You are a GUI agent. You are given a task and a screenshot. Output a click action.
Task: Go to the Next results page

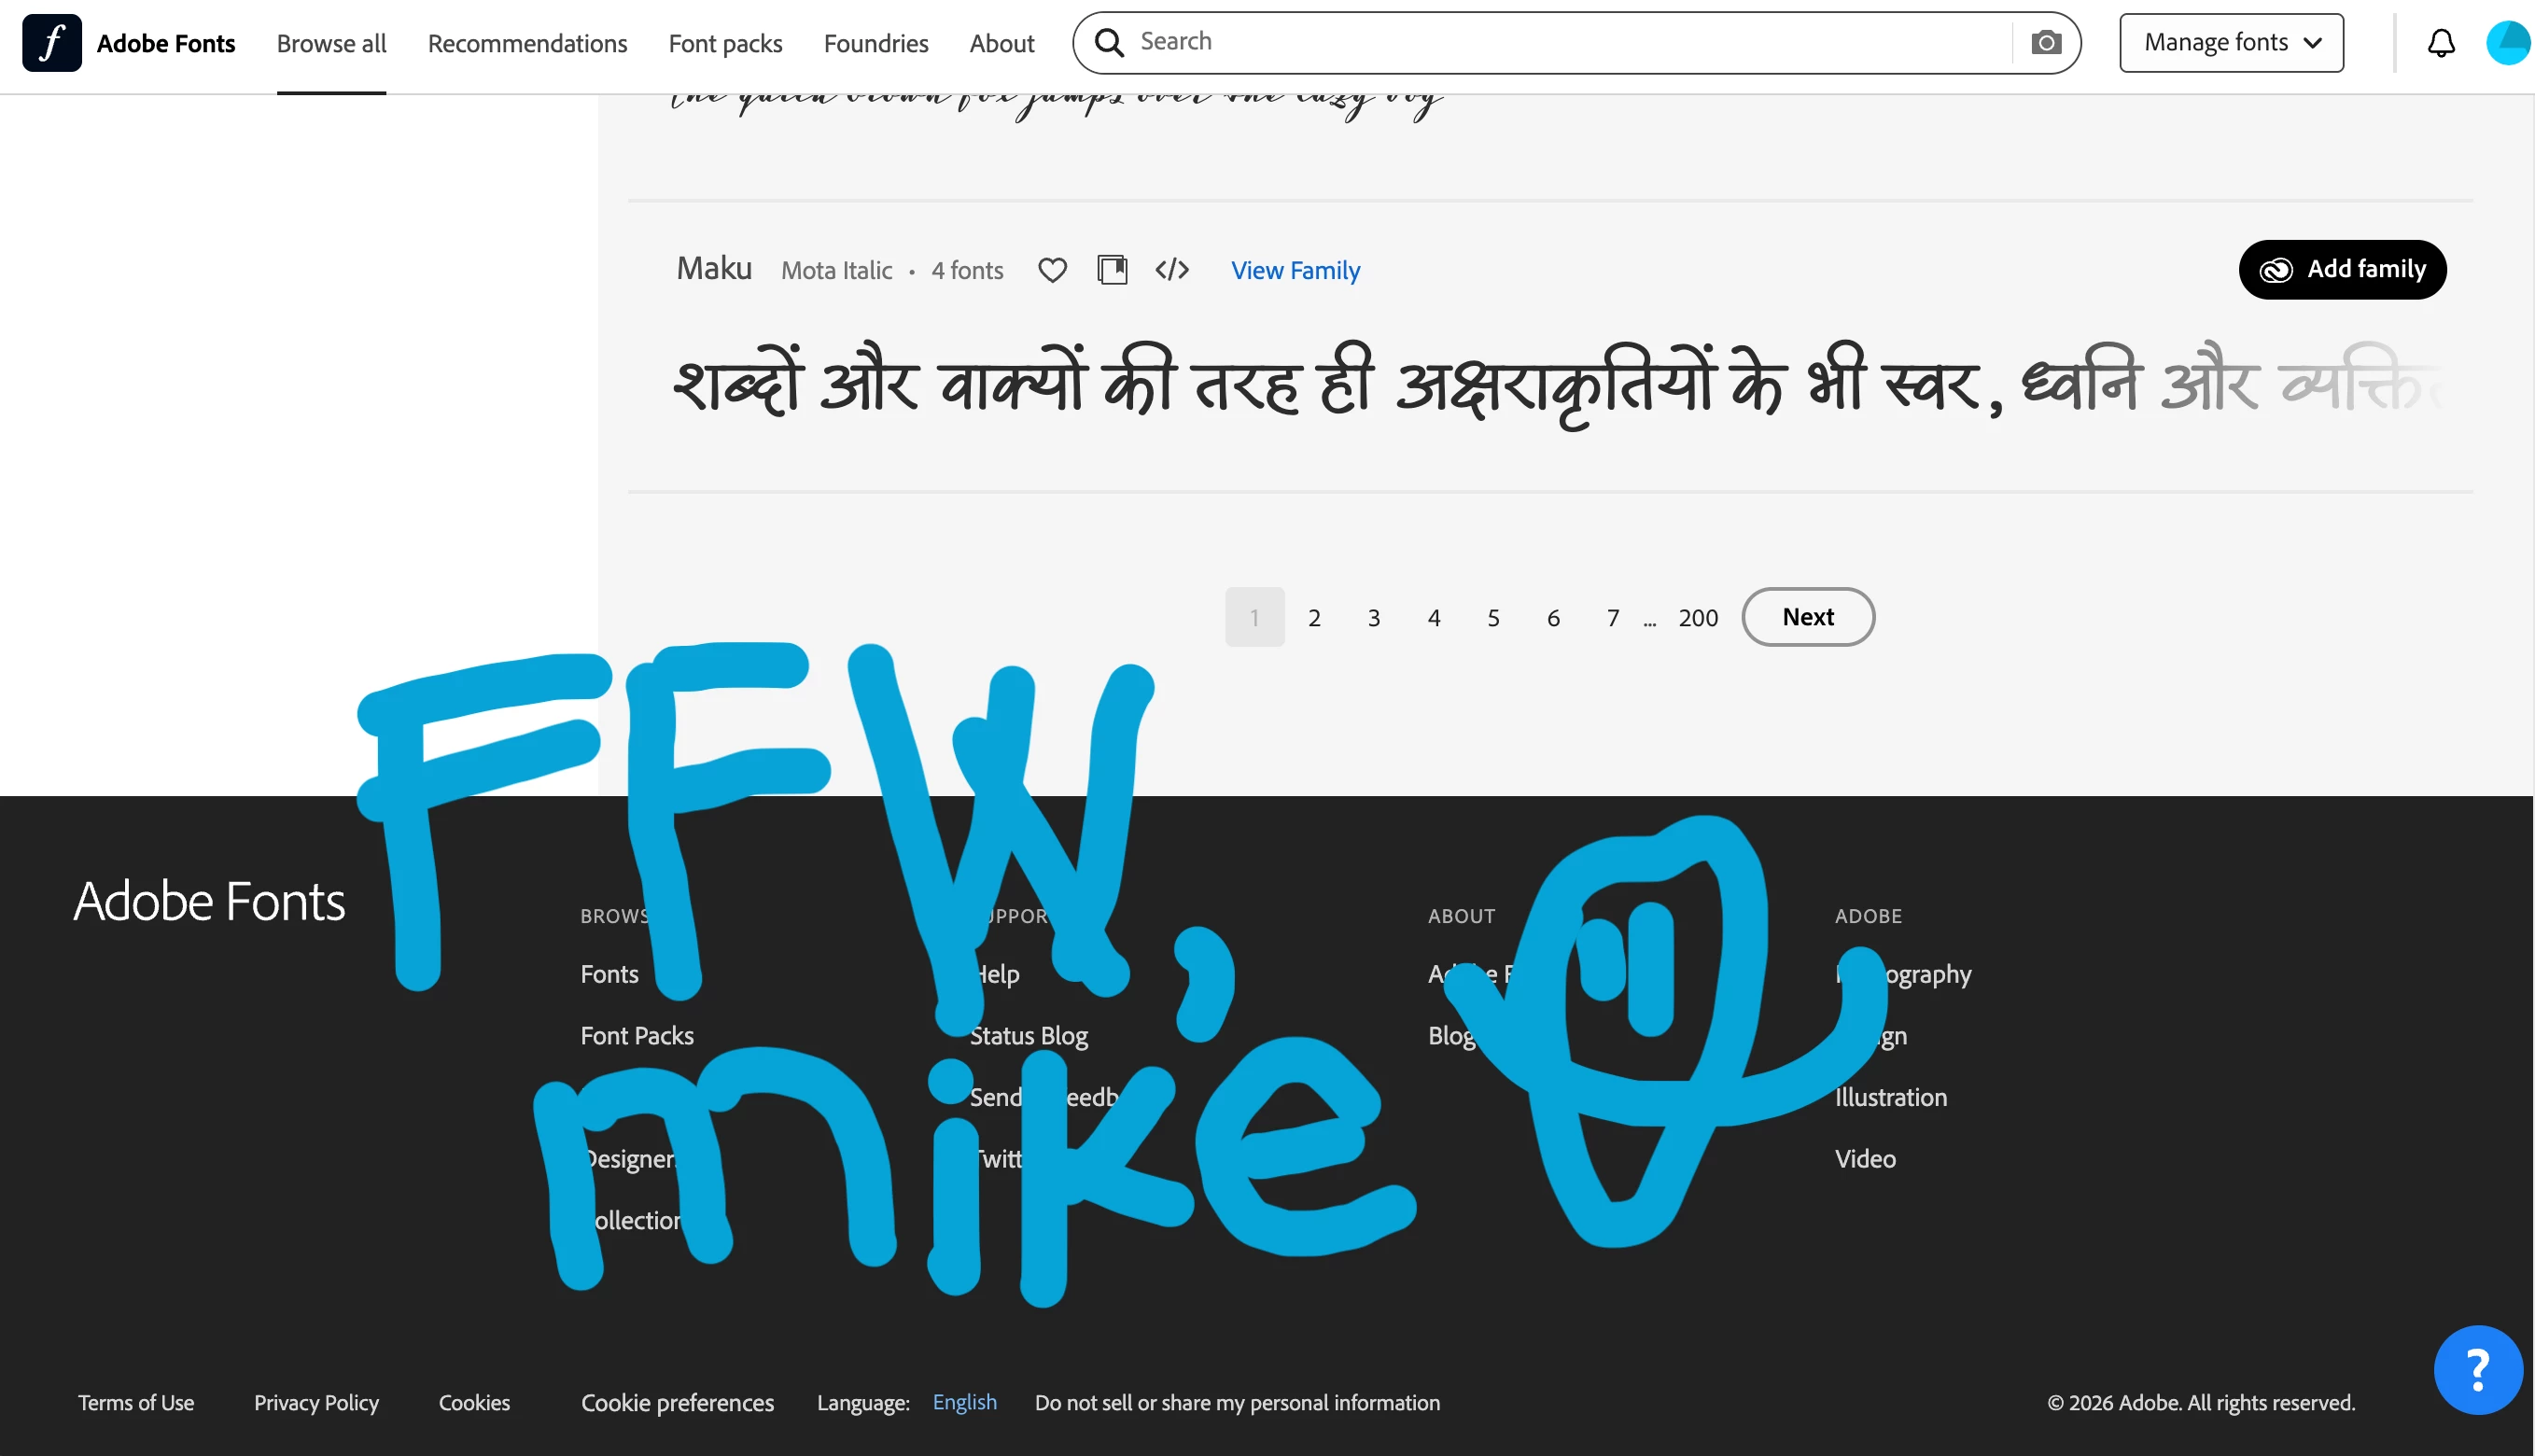click(1807, 617)
